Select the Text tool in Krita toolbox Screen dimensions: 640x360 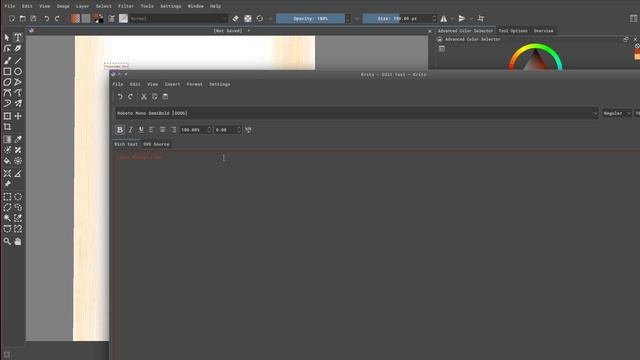coord(18,38)
